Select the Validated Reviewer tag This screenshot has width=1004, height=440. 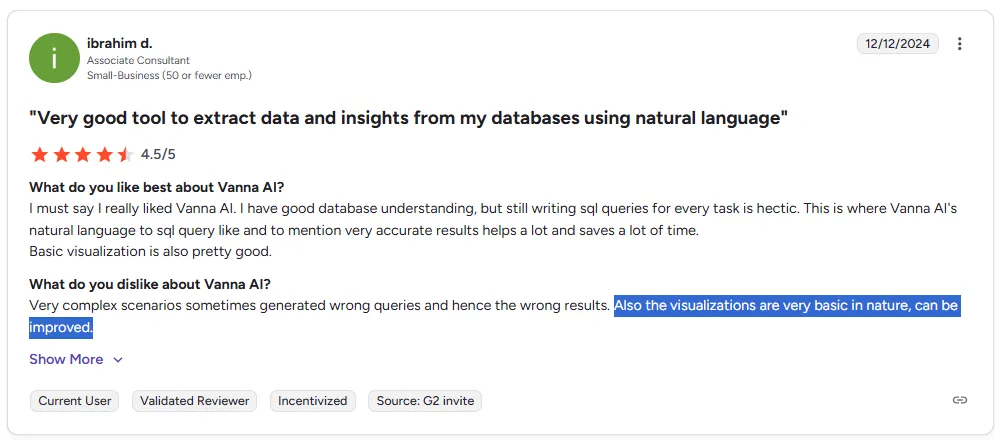pos(195,401)
